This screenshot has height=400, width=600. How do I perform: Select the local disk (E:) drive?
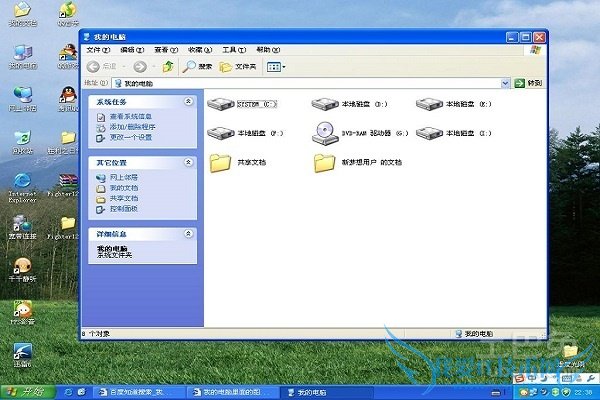[x=454, y=104]
